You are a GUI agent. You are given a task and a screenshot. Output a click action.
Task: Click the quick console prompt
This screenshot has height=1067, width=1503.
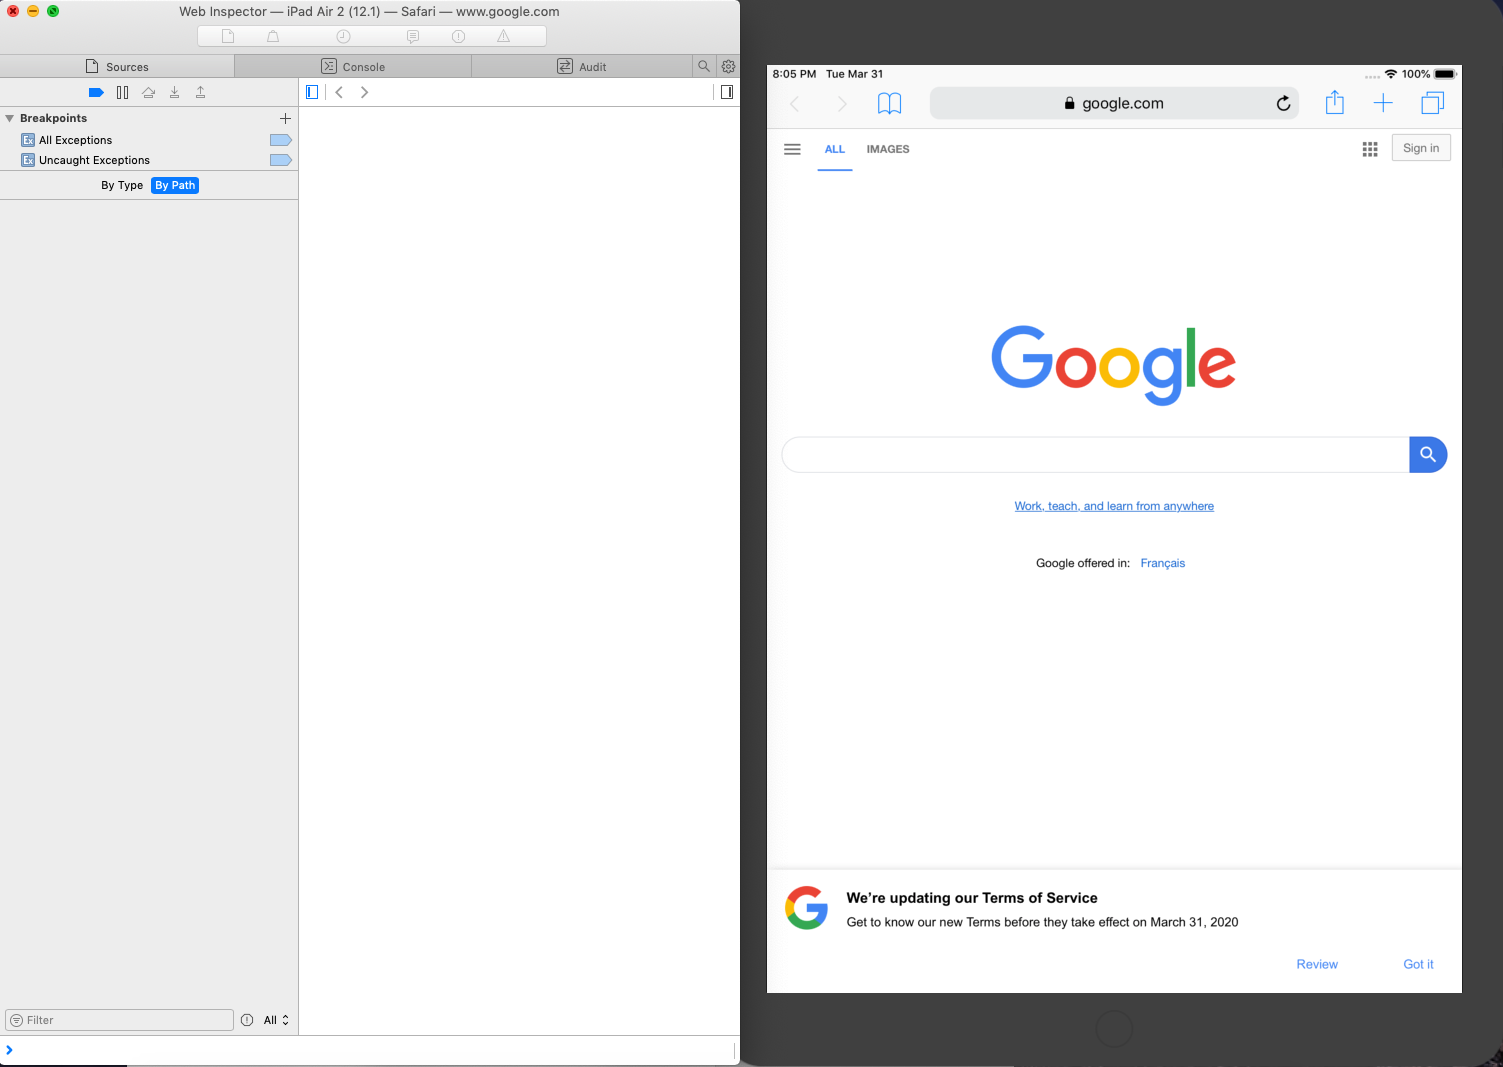coord(370,1050)
